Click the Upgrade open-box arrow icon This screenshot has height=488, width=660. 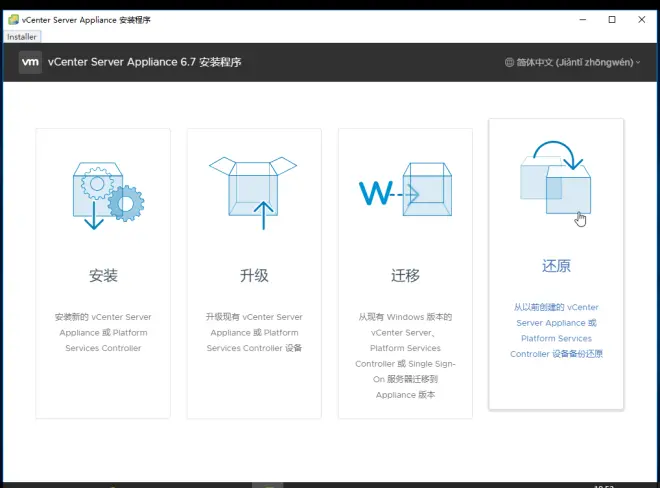click(253, 193)
